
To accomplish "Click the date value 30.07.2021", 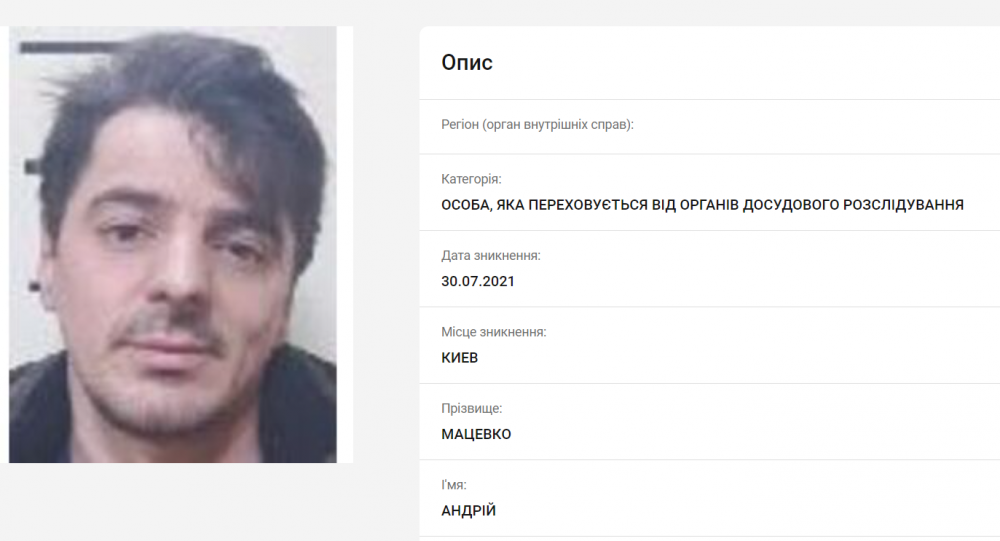I will [x=478, y=281].
